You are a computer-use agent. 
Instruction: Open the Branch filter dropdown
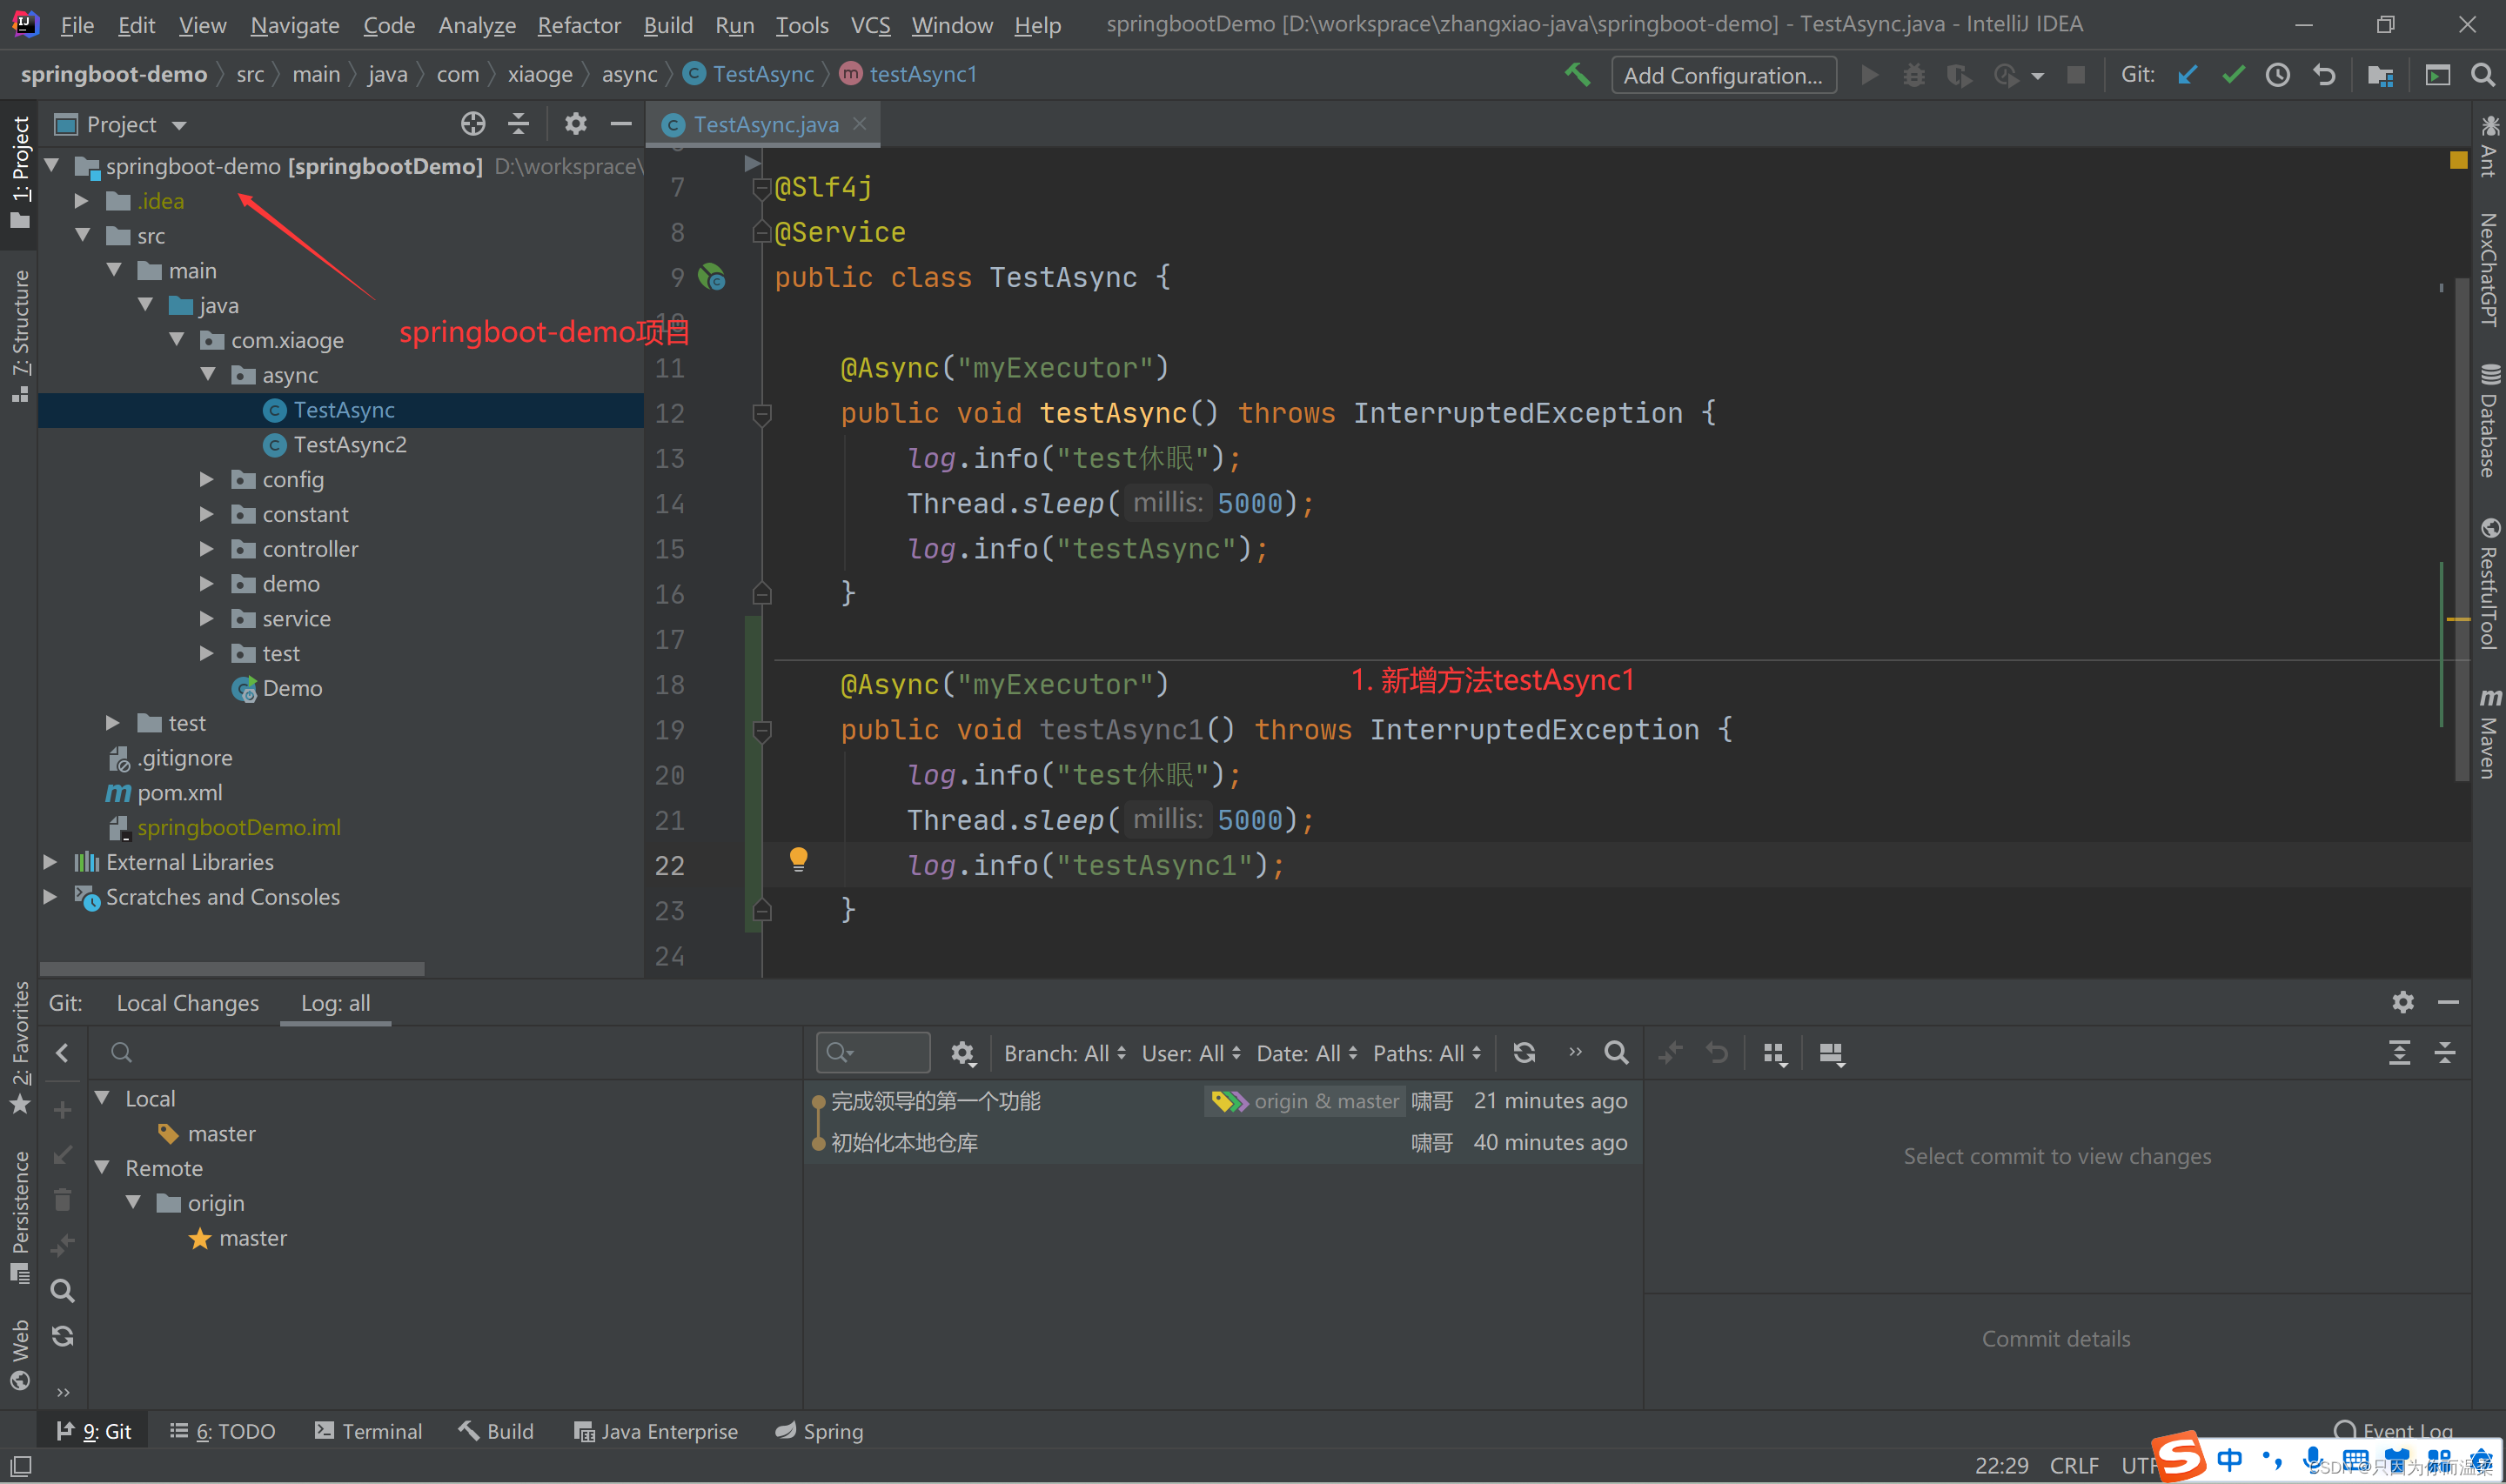(x=1064, y=1053)
